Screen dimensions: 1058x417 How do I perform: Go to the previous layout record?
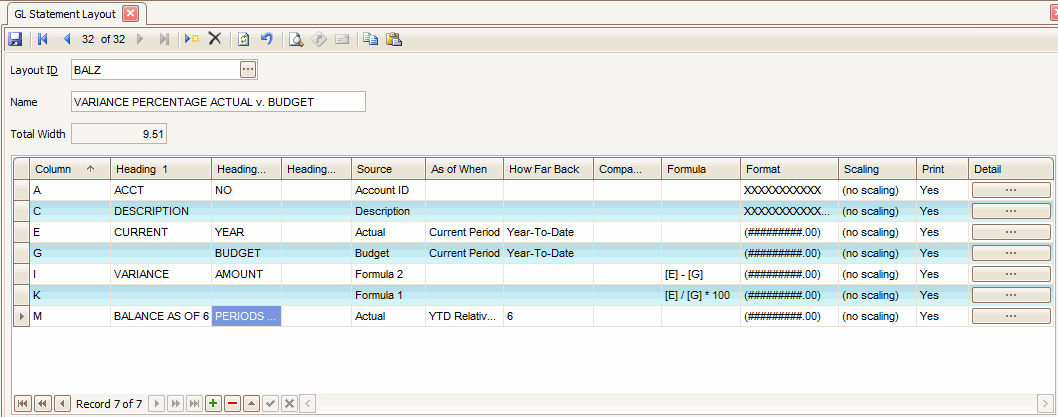pyautogui.click(x=66, y=40)
